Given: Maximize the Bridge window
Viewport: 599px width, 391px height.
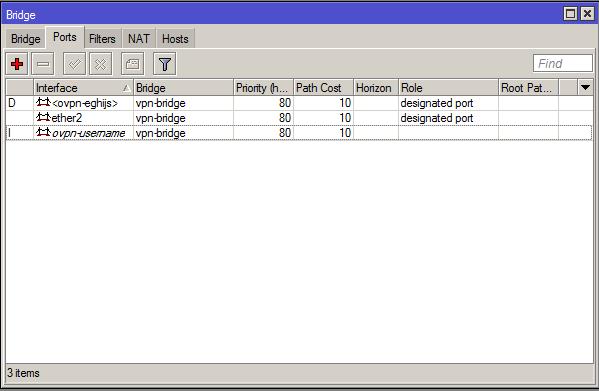Looking at the screenshot, I should 570,14.
